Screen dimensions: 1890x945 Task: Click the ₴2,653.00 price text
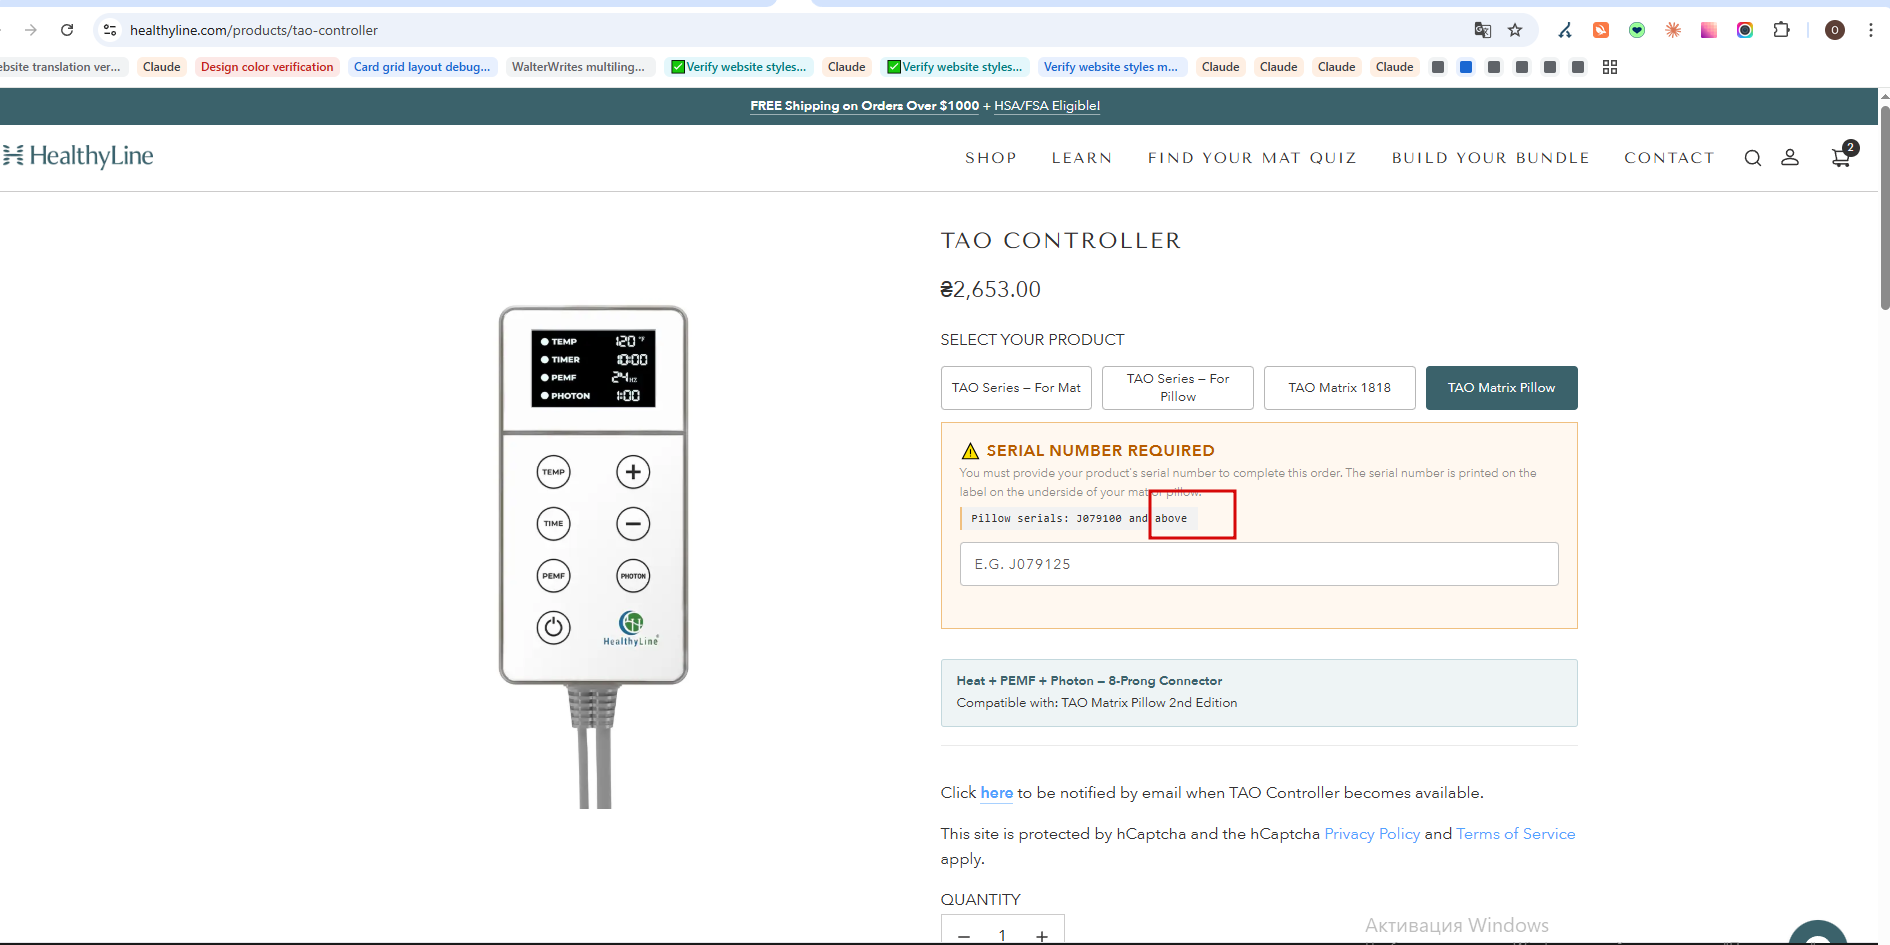tap(991, 290)
